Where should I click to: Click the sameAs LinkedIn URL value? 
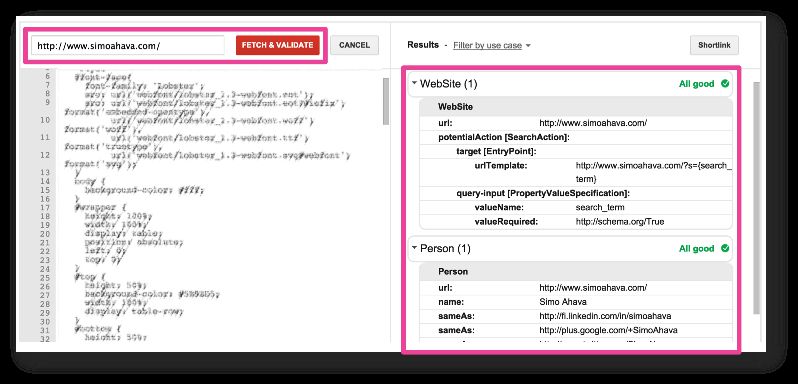(x=605, y=316)
